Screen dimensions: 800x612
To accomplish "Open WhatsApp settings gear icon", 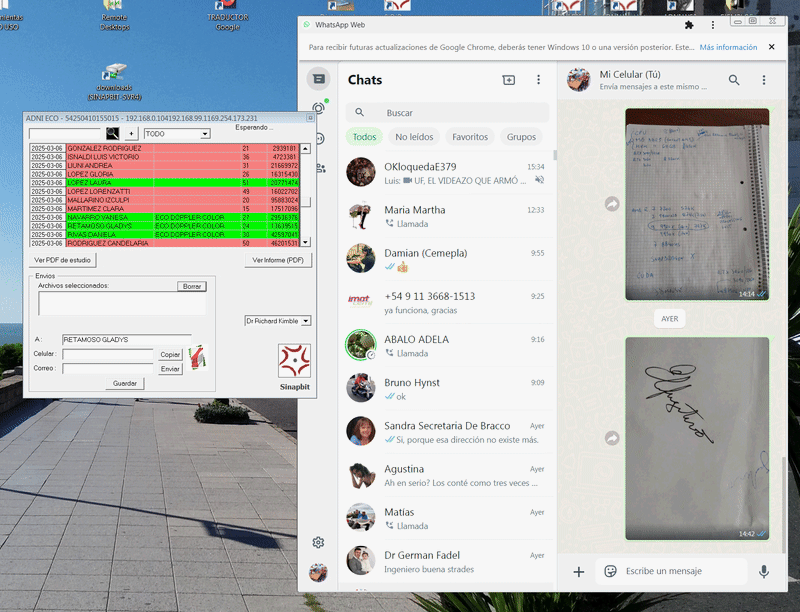I will click(318, 542).
